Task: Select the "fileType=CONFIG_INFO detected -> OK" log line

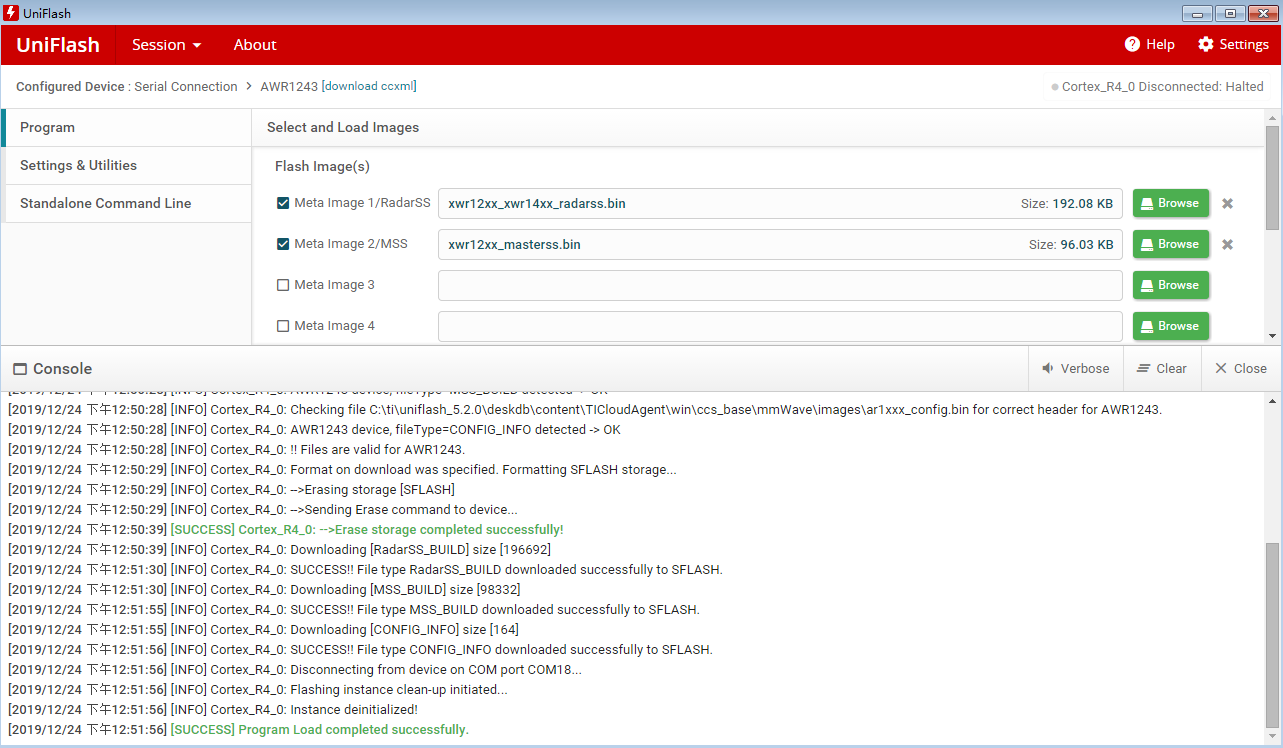Action: (314, 430)
